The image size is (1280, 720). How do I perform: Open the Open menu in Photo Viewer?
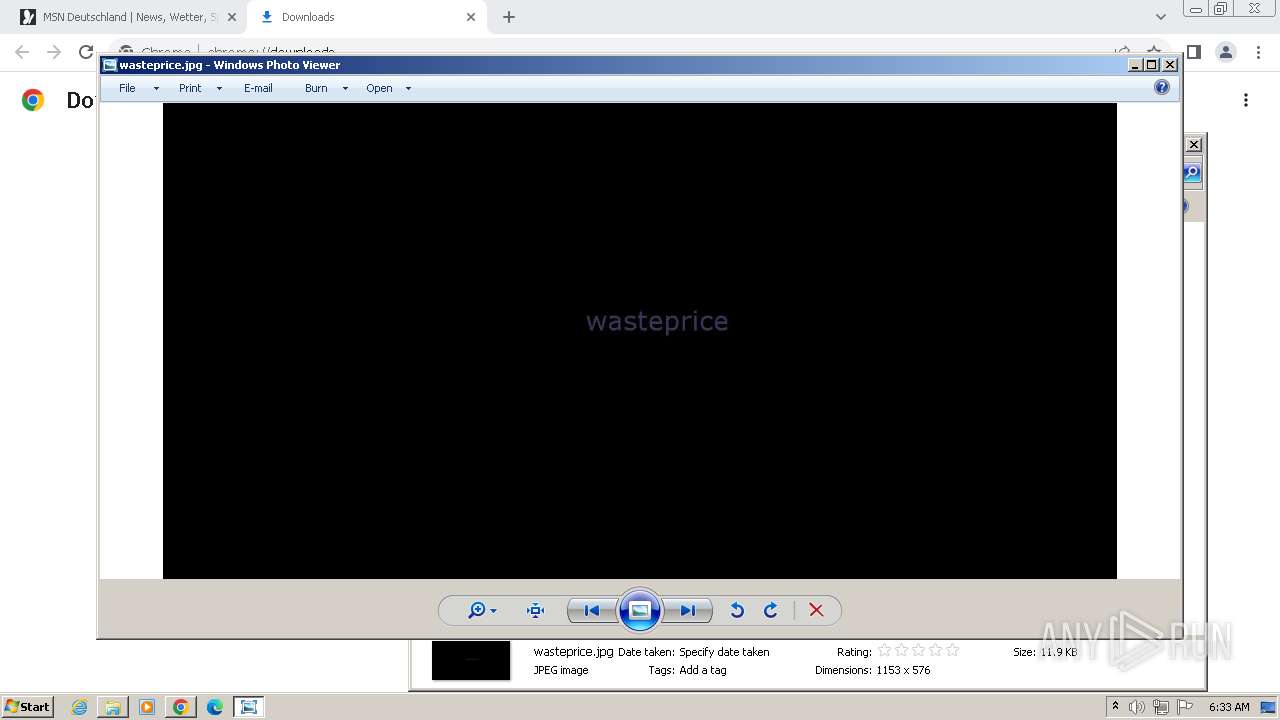[379, 88]
